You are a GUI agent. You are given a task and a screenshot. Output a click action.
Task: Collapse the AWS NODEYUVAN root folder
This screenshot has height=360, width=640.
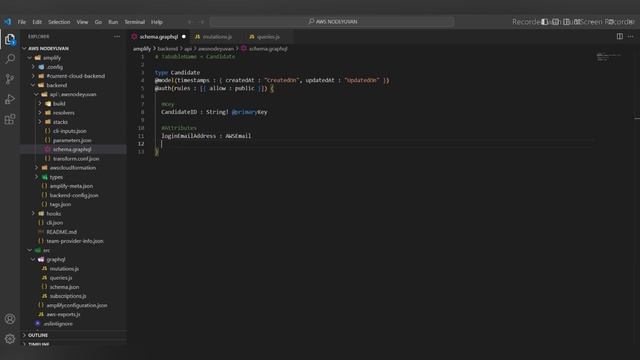pyautogui.click(x=24, y=48)
